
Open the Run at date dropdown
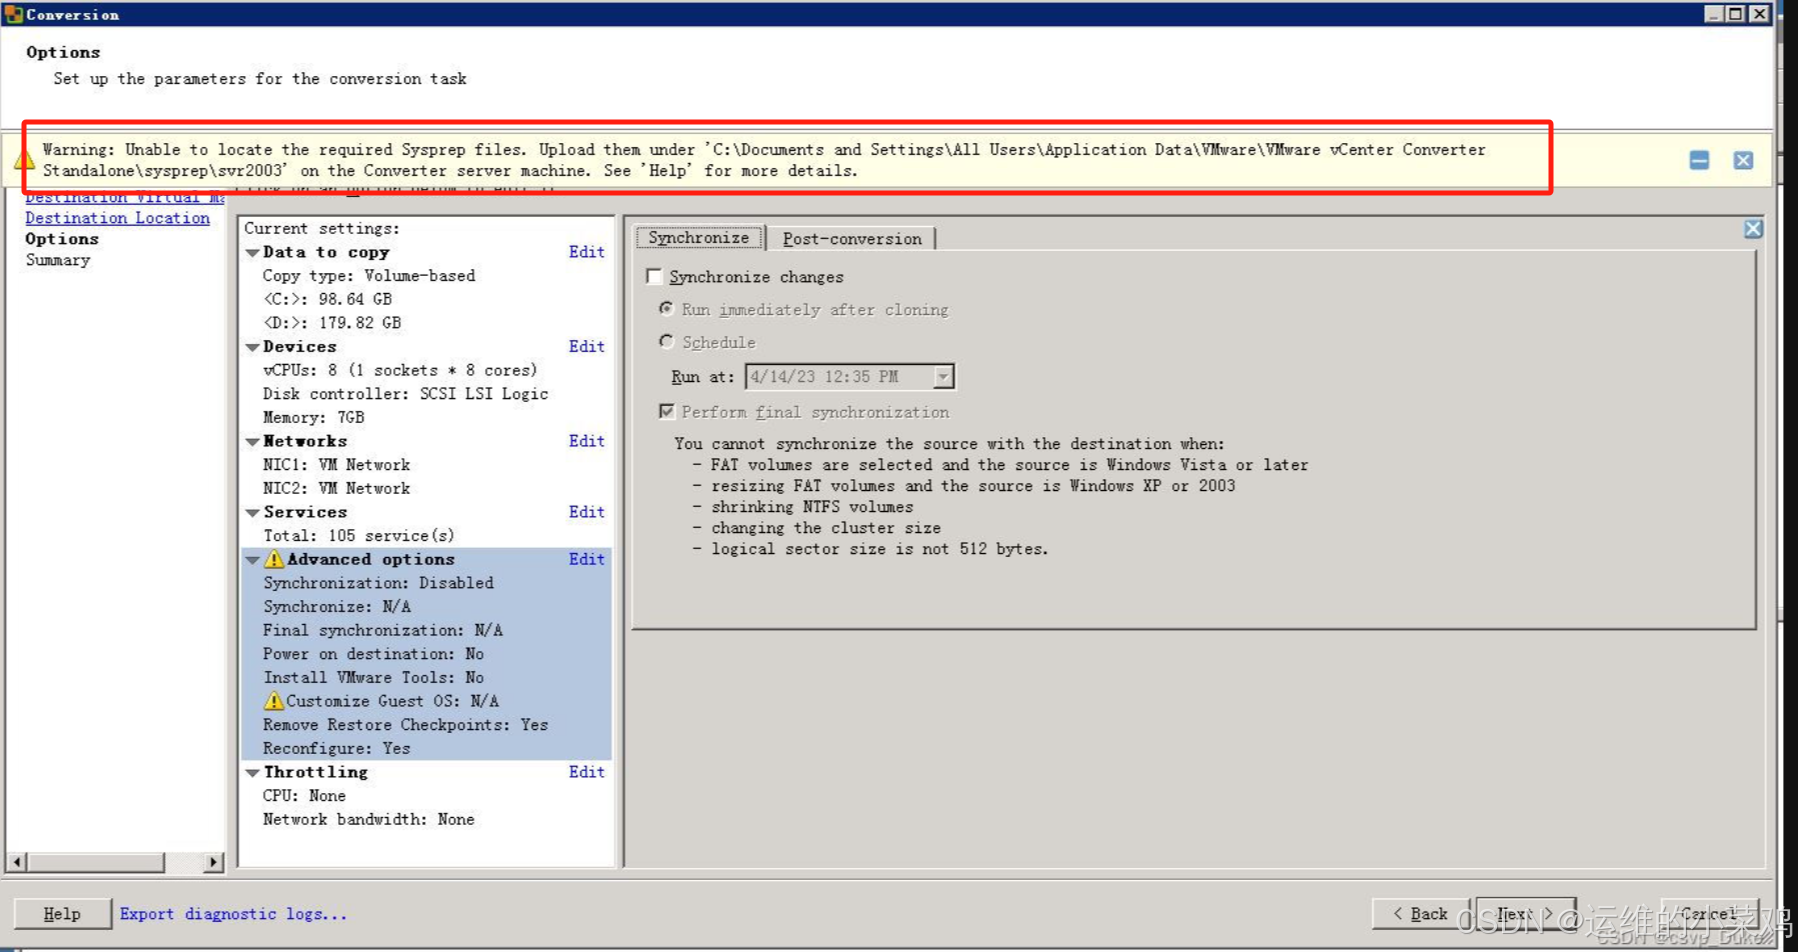click(x=942, y=376)
